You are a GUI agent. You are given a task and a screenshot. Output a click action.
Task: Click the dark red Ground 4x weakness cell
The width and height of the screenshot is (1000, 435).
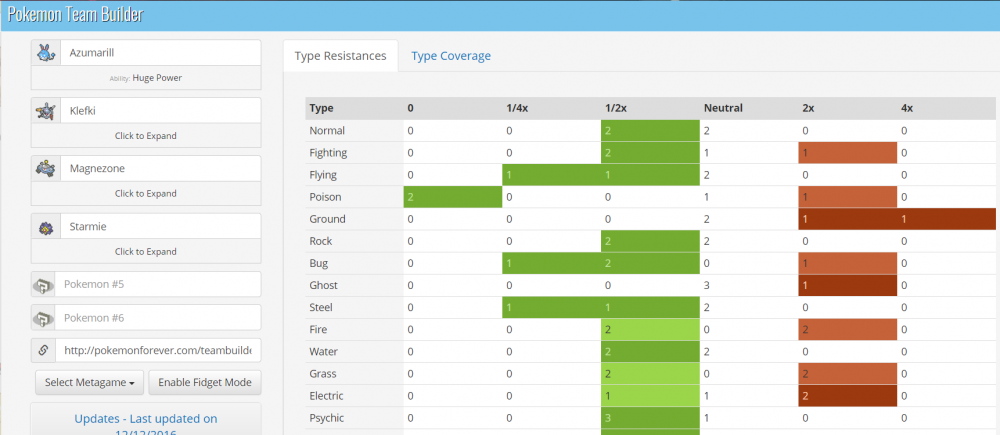(946, 219)
